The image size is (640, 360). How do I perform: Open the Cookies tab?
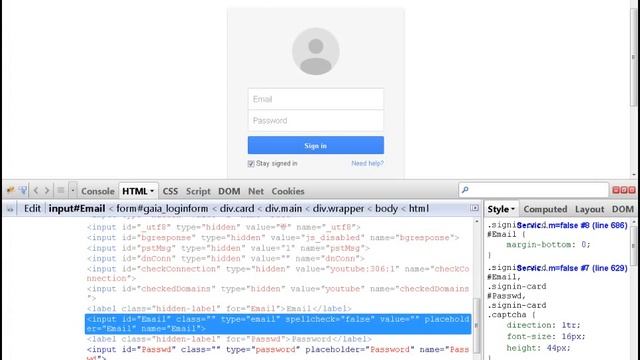[x=288, y=191]
